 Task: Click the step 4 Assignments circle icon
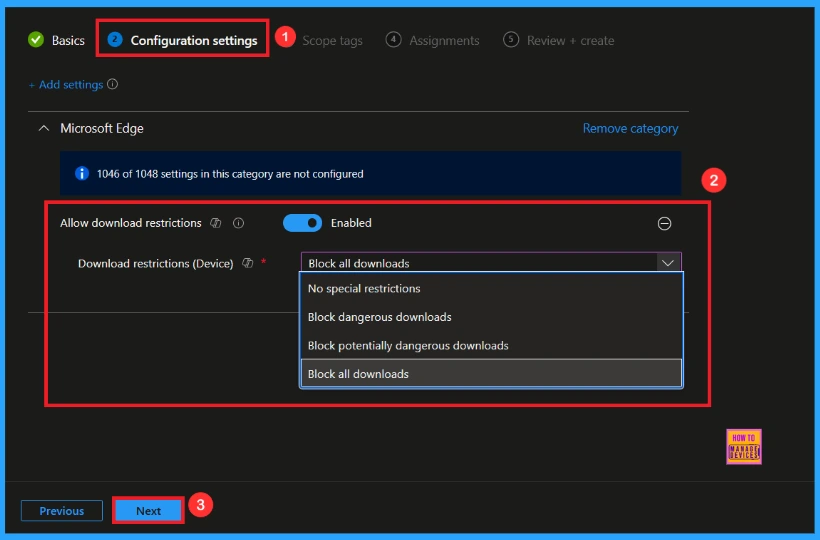pos(393,40)
